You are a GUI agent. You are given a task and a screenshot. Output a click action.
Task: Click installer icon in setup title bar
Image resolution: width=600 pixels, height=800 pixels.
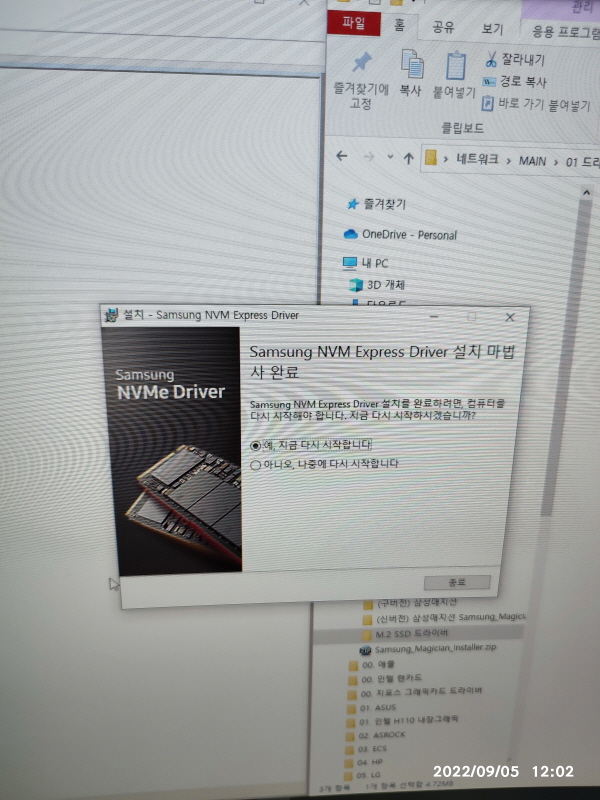pyautogui.click(x=111, y=315)
